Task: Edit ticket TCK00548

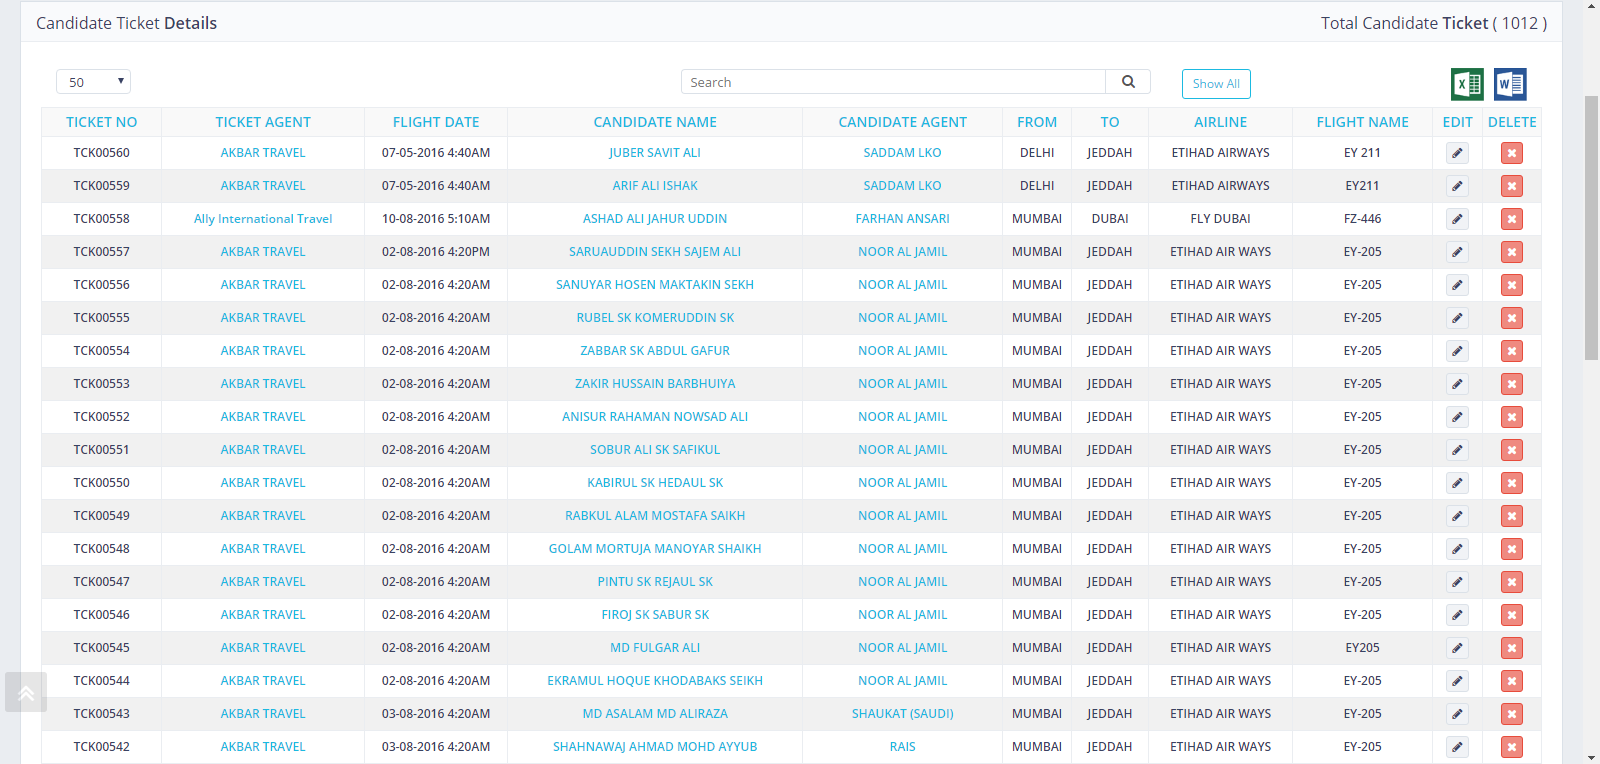Action: pyautogui.click(x=1457, y=549)
